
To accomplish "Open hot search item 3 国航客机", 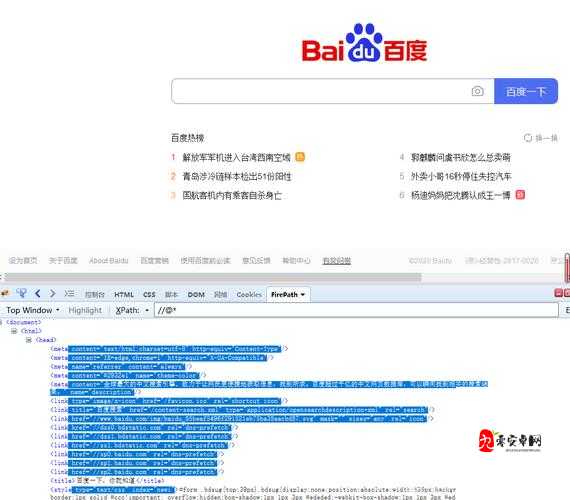I will tap(232, 195).
